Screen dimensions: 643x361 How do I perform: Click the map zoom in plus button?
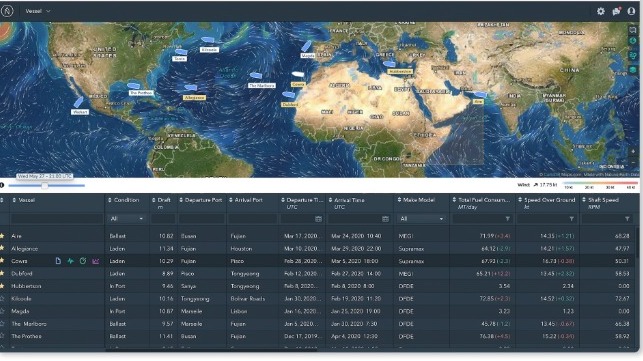pos(633,151)
